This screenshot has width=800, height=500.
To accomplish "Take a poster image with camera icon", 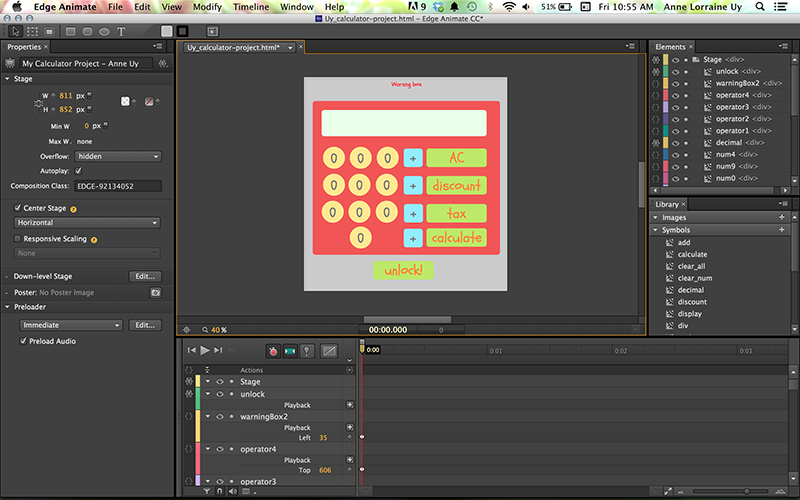I will pos(155,293).
